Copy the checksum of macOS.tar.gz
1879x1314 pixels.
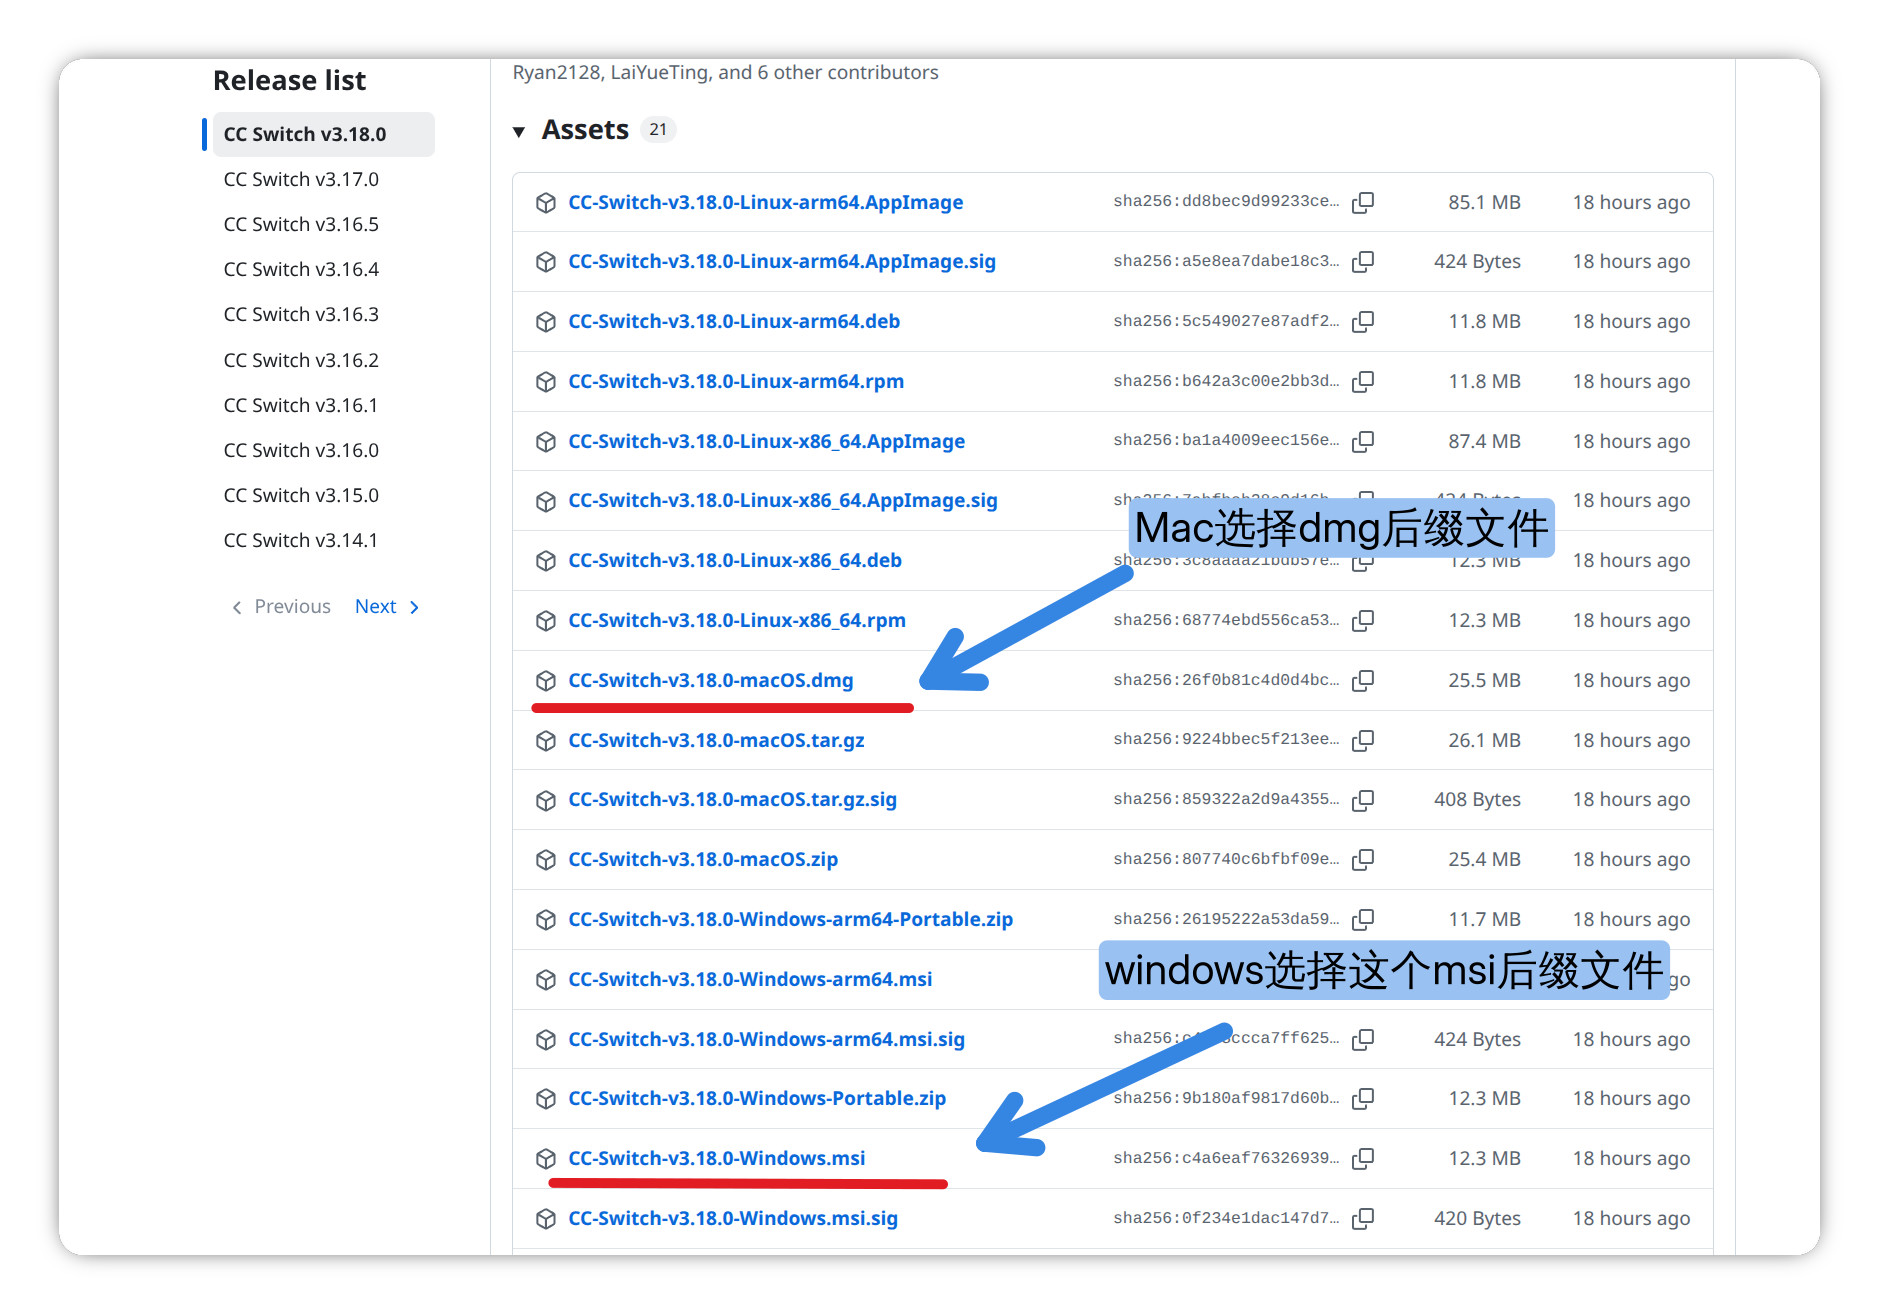click(1363, 740)
